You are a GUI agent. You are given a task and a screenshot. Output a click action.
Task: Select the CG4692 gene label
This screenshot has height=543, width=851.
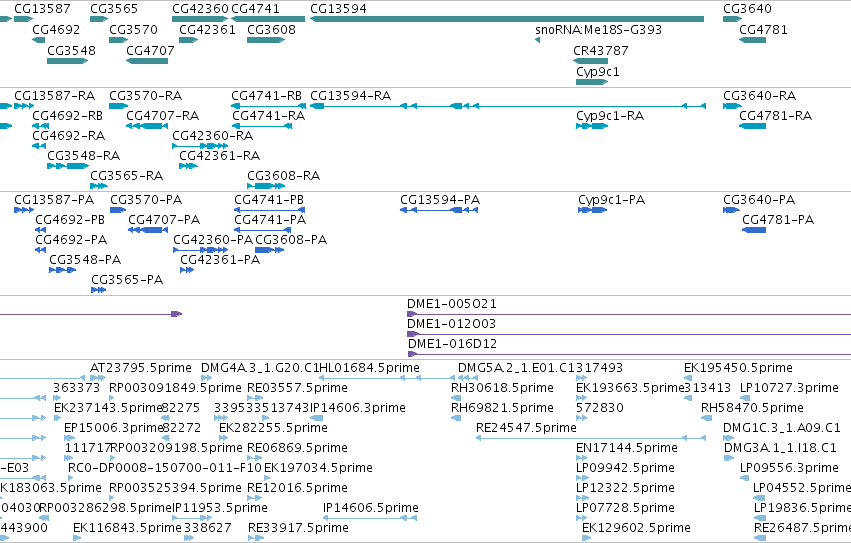(x=56, y=29)
